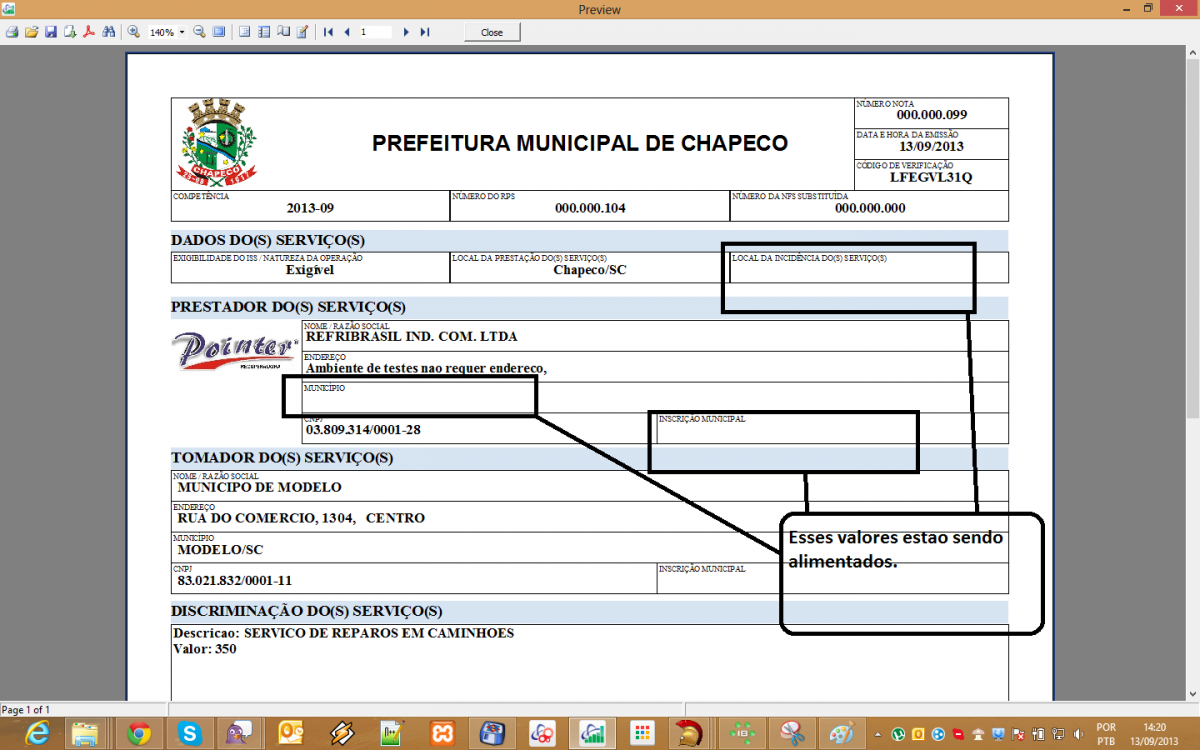Open File Explorer from the taskbar
Viewport: 1200px width, 750px height.
pos(85,734)
